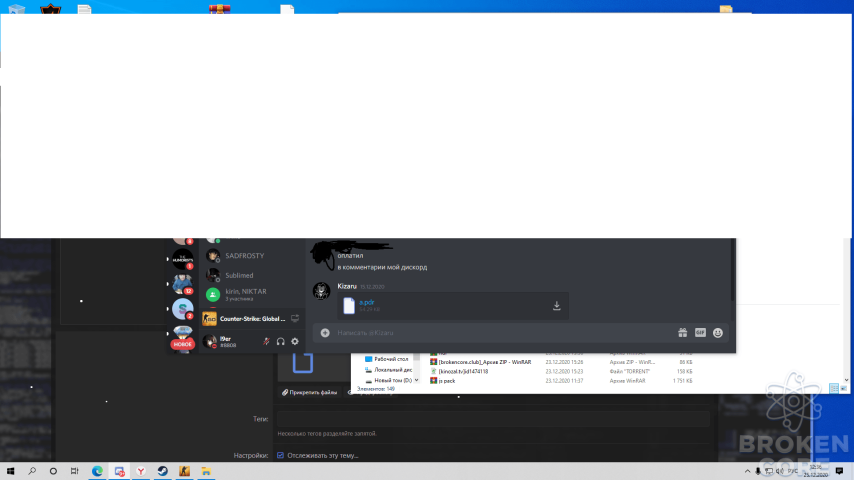Open Discord user settings gear

(x=295, y=342)
